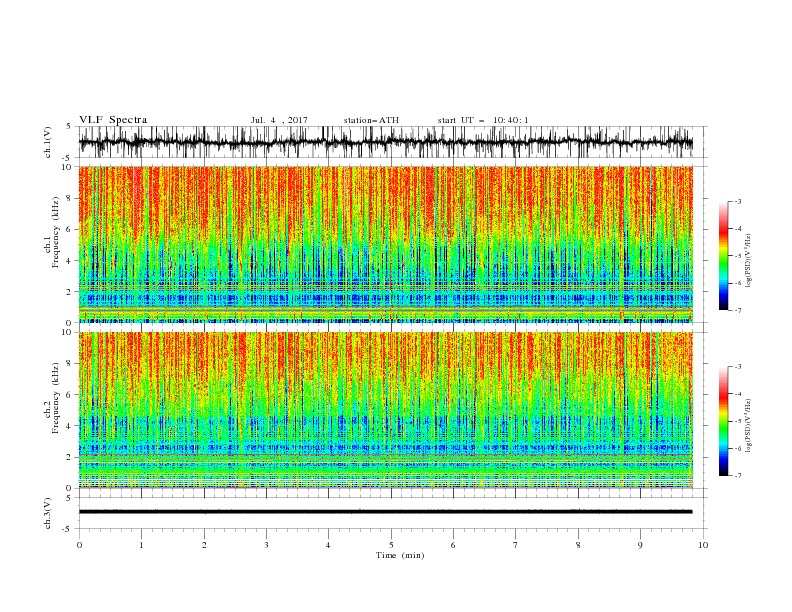Click the ch.2 colorbar "log(PSD)(V²/Hz)" label

748,426
